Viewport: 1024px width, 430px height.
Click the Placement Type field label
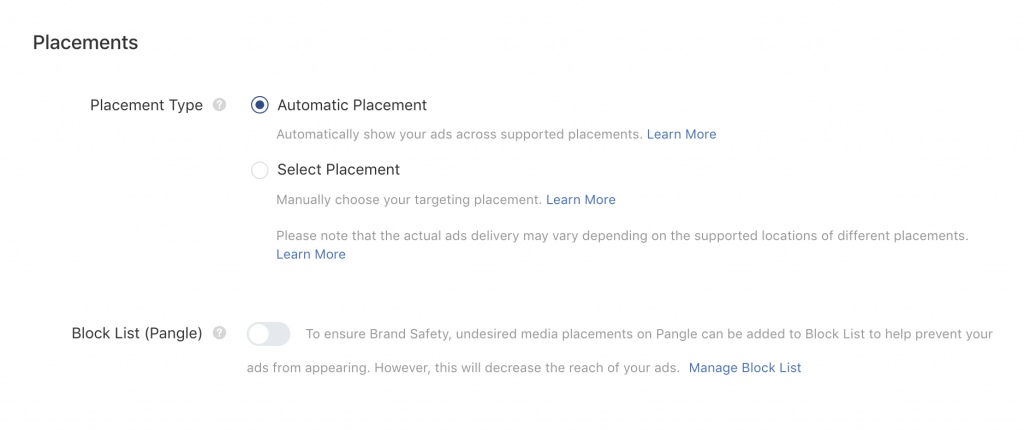coord(146,105)
